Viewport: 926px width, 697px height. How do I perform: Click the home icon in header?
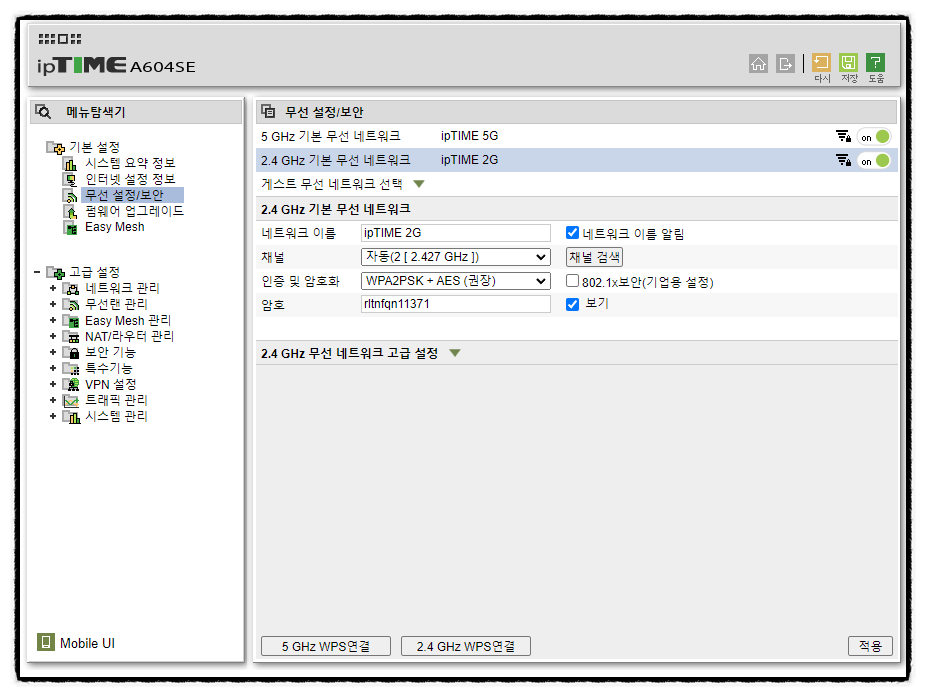pyautogui.click(x=758, y=63)
